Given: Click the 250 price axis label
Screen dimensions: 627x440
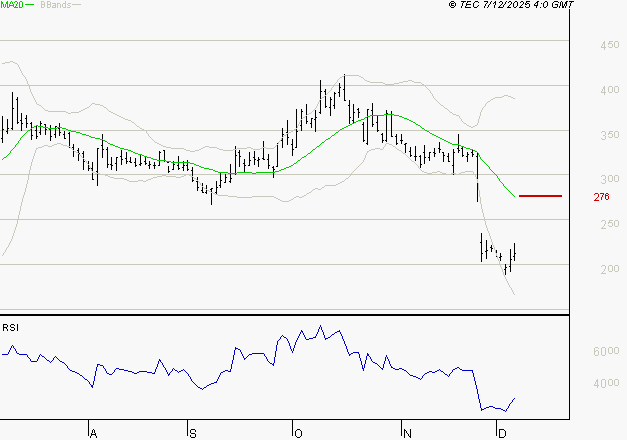Looking at the screenshot, I should [610, 224].
